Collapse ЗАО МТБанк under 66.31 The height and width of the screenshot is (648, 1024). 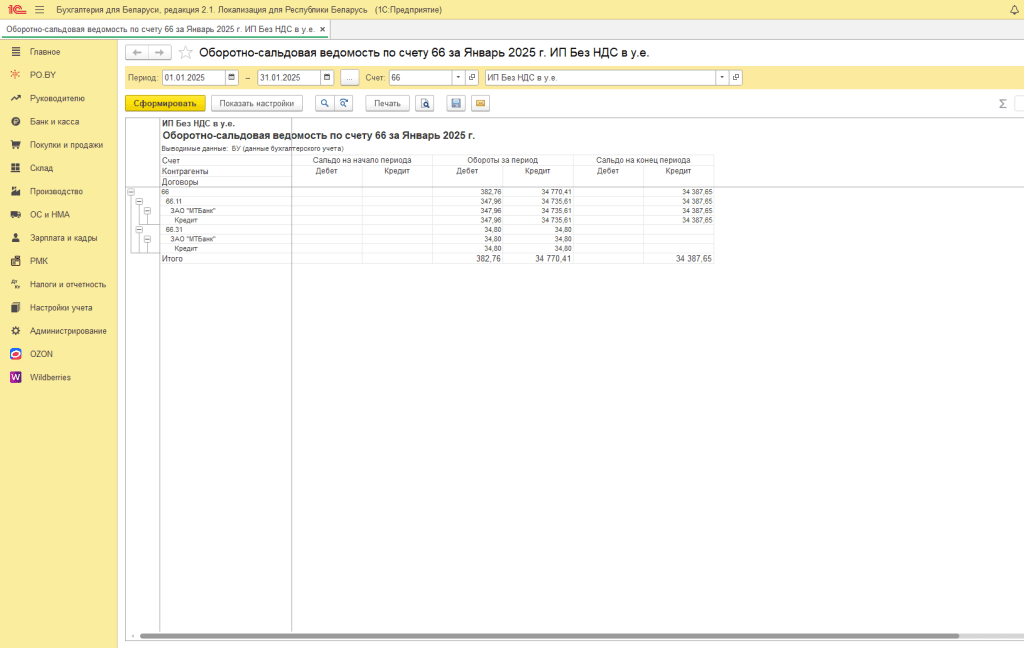(x=148, y=239)
